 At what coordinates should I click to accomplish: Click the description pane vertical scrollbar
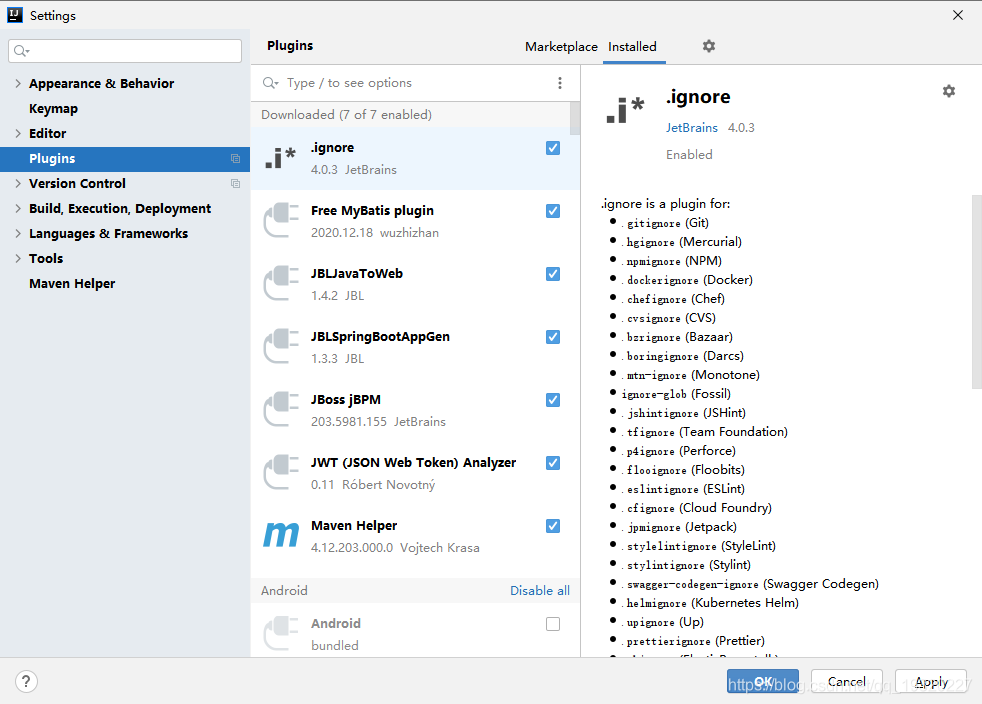pos(976,292)
